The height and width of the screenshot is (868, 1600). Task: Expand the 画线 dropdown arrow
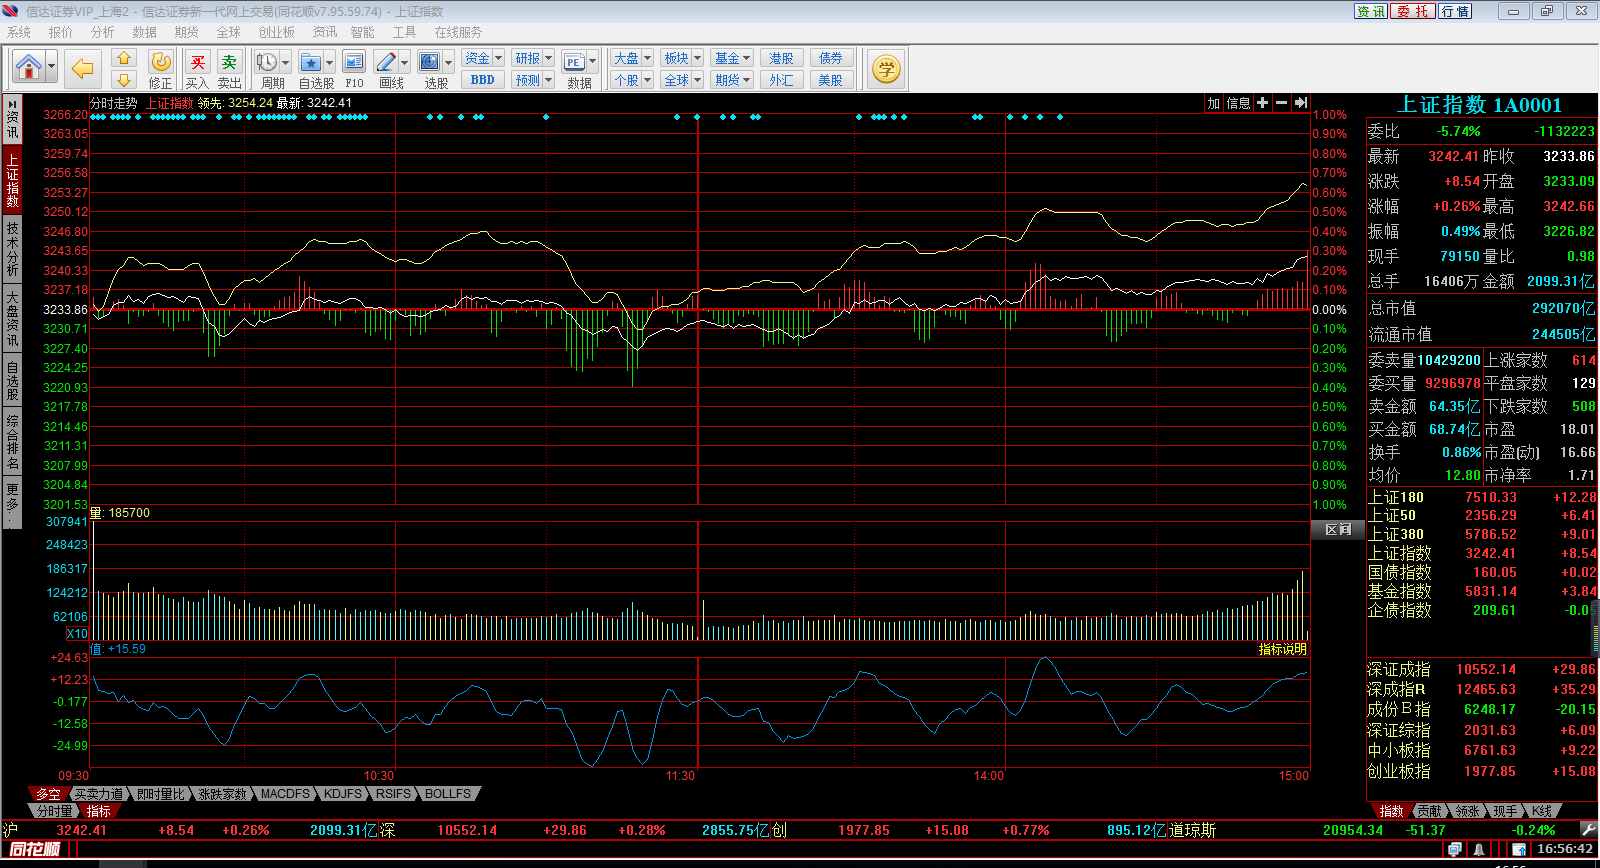pyautogui.click(x=404, y=62)
